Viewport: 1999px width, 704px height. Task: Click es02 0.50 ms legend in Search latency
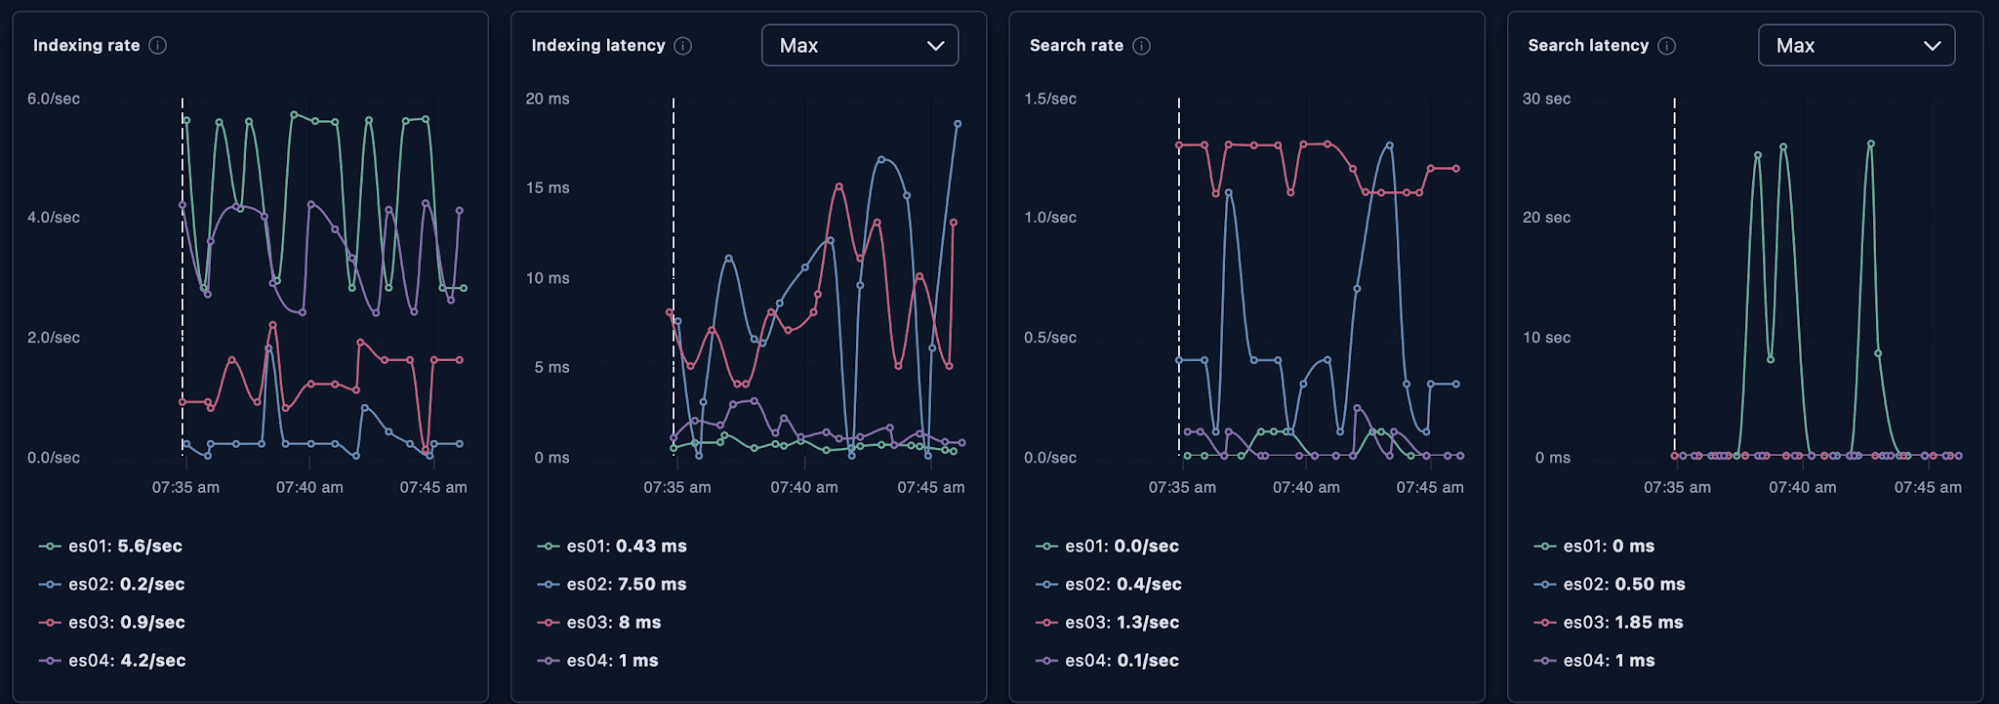1609,584
